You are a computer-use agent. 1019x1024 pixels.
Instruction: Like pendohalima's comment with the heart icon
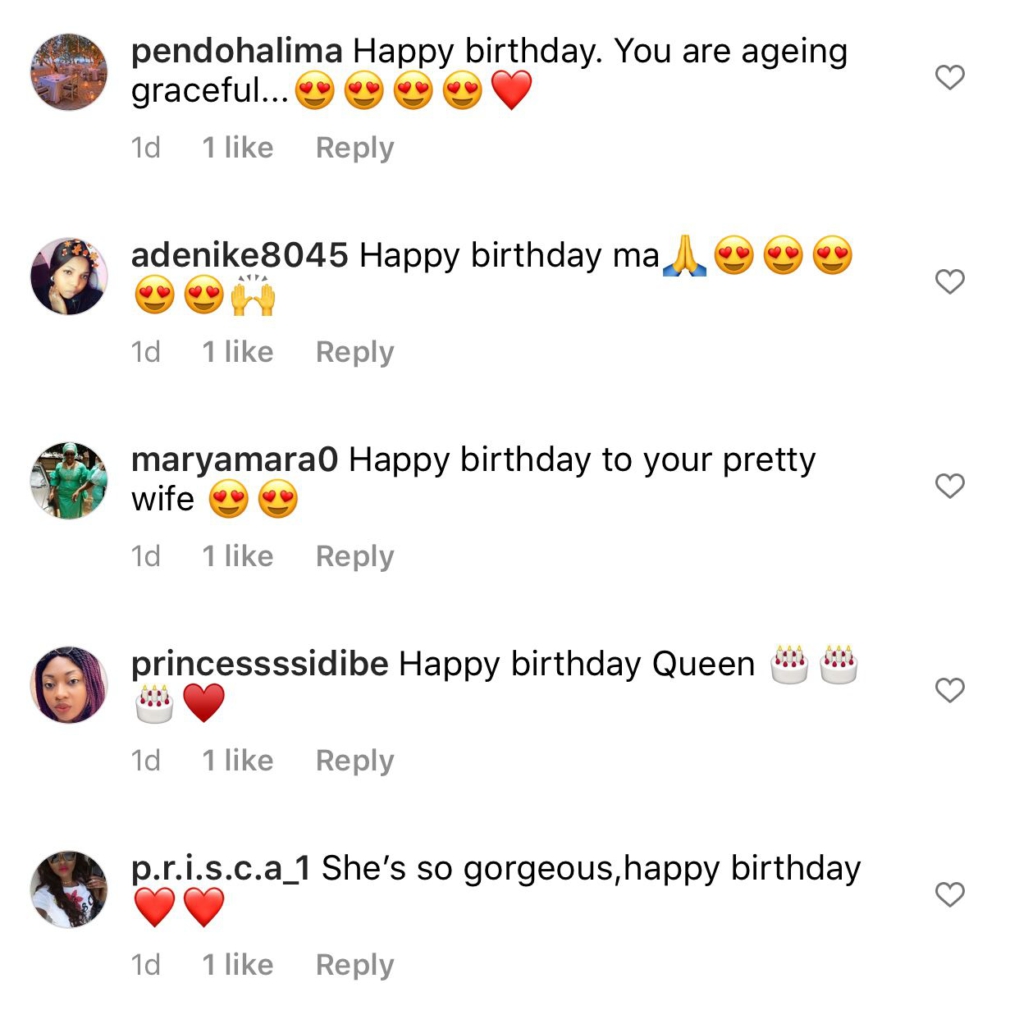click(x=949, y=77)
